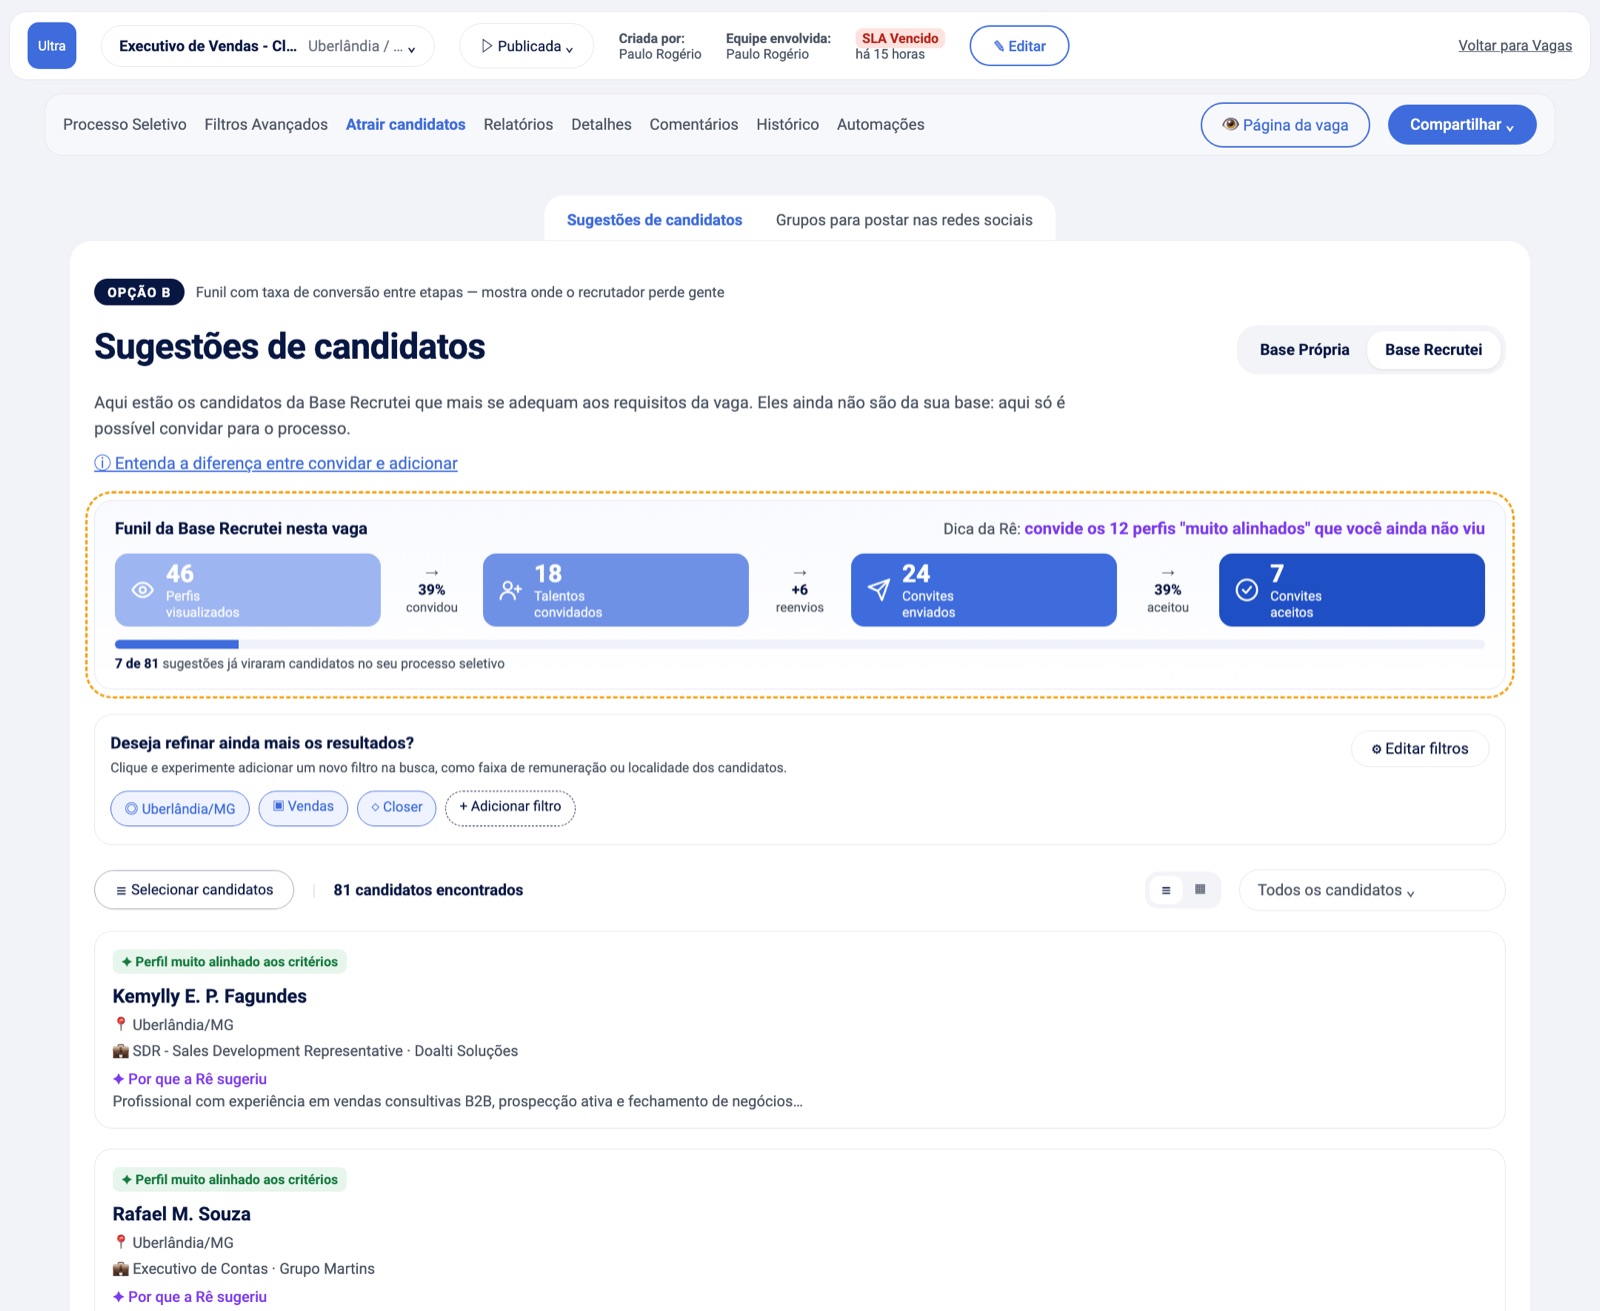
Task: Click the checkmark circle icon in Convites aceitos
Action: pos(1247,590)
